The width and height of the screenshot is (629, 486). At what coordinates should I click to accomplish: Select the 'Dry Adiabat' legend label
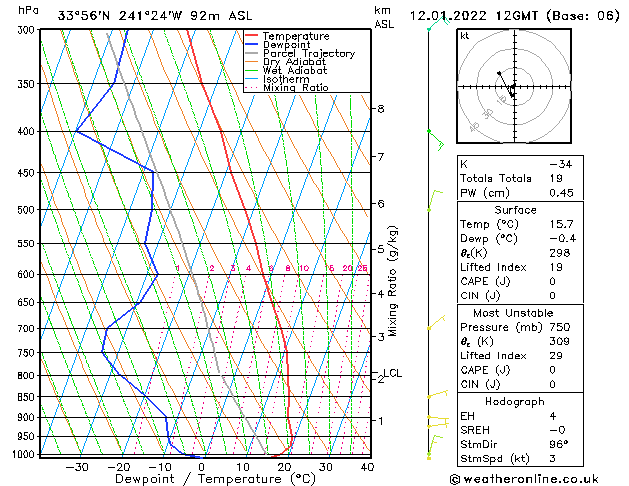click(x=294, y=62)
